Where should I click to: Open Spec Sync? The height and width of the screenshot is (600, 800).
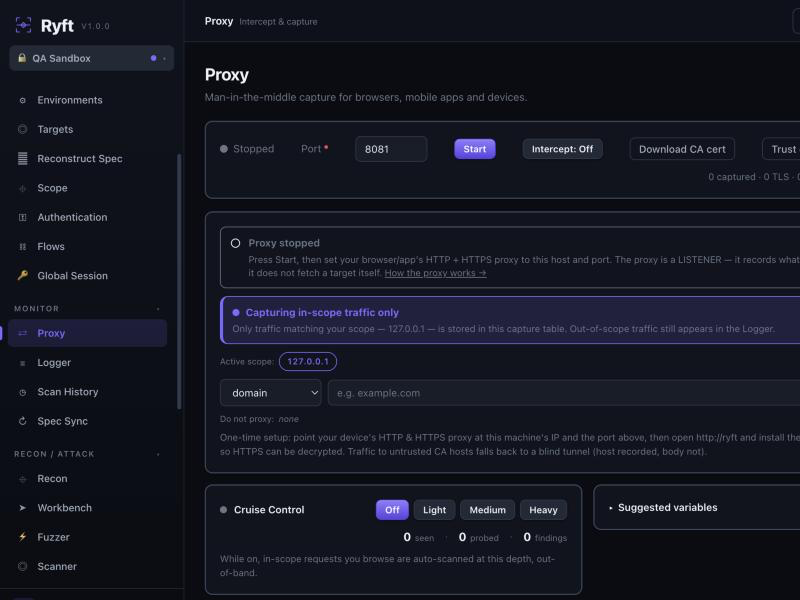pos(87,421)
